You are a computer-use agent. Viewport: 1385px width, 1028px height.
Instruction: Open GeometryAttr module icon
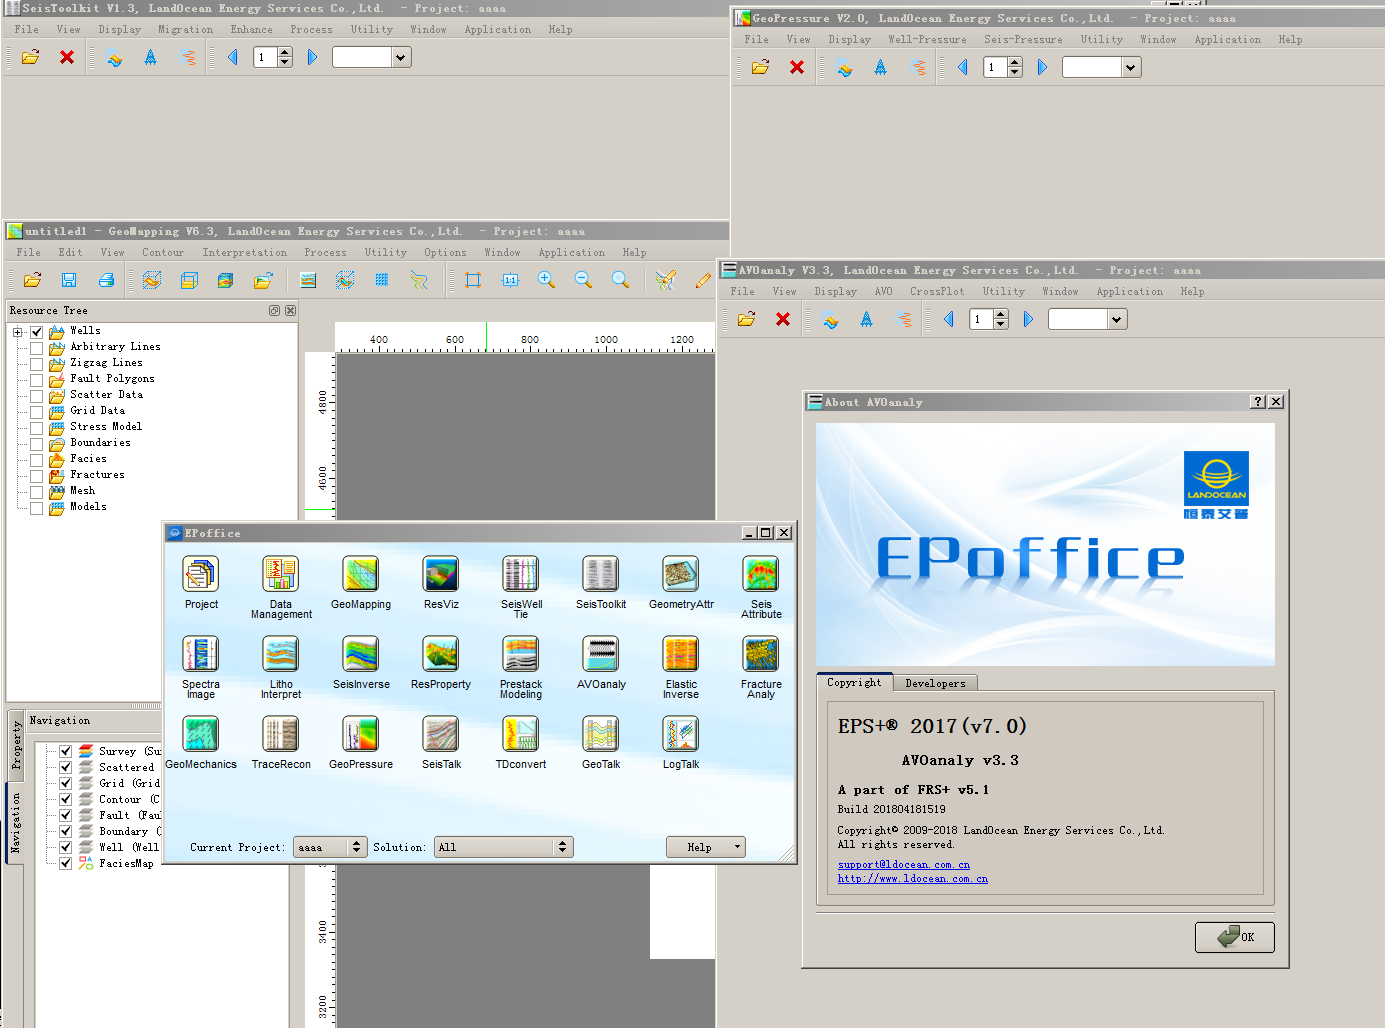coord(681,574)
